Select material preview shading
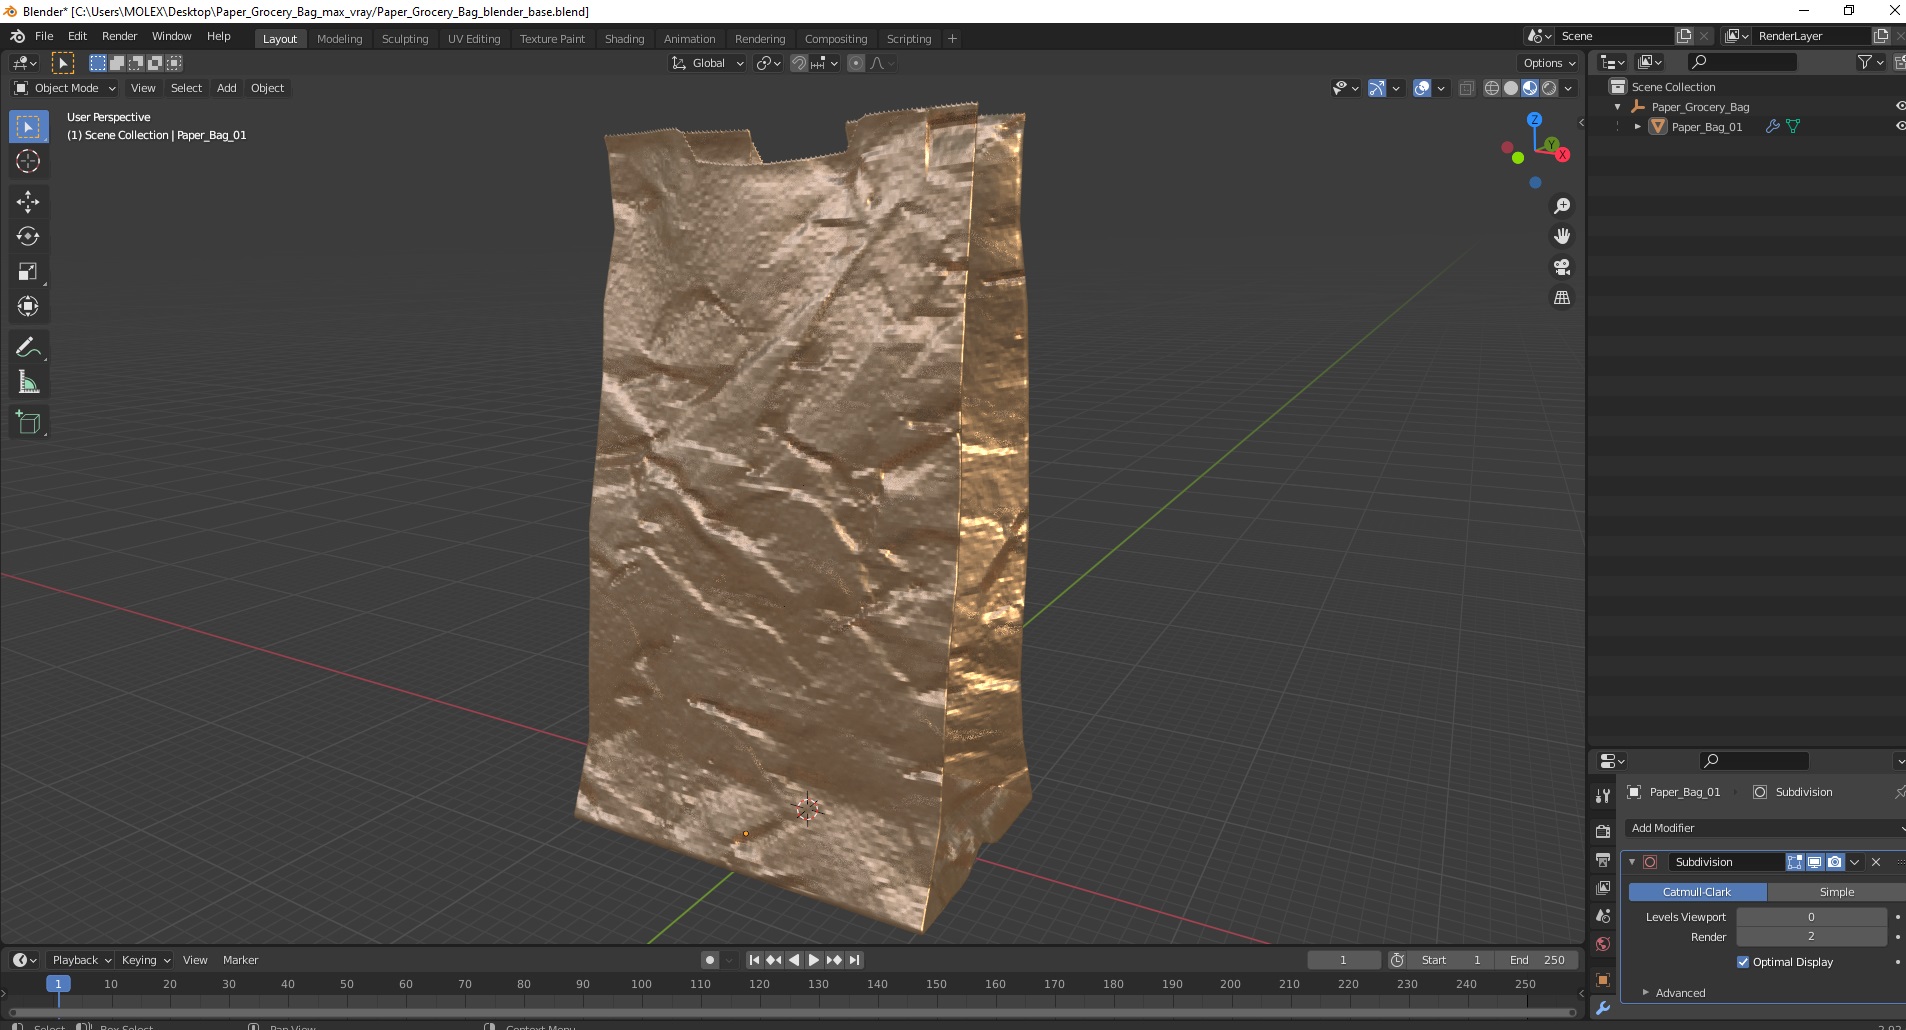1906x1030 pixels. coord(1529,88)
